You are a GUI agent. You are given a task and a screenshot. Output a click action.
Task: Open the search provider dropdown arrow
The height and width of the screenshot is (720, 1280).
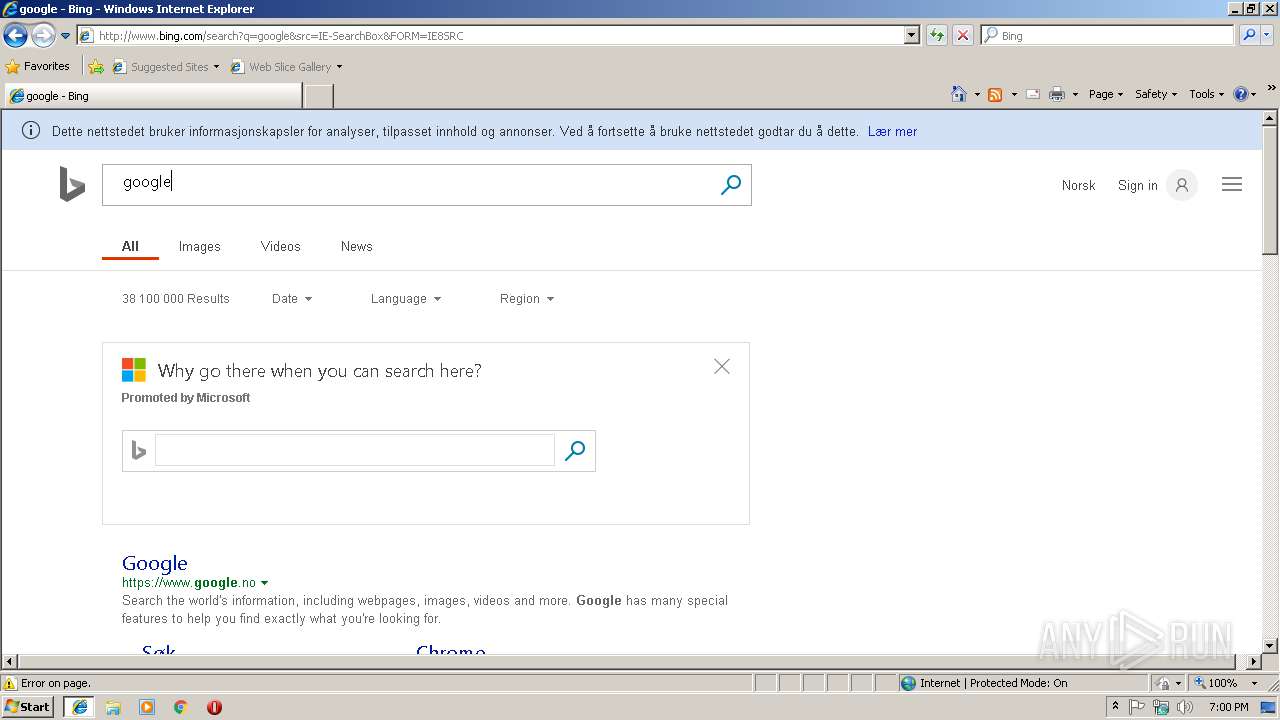pos(1268,35)
